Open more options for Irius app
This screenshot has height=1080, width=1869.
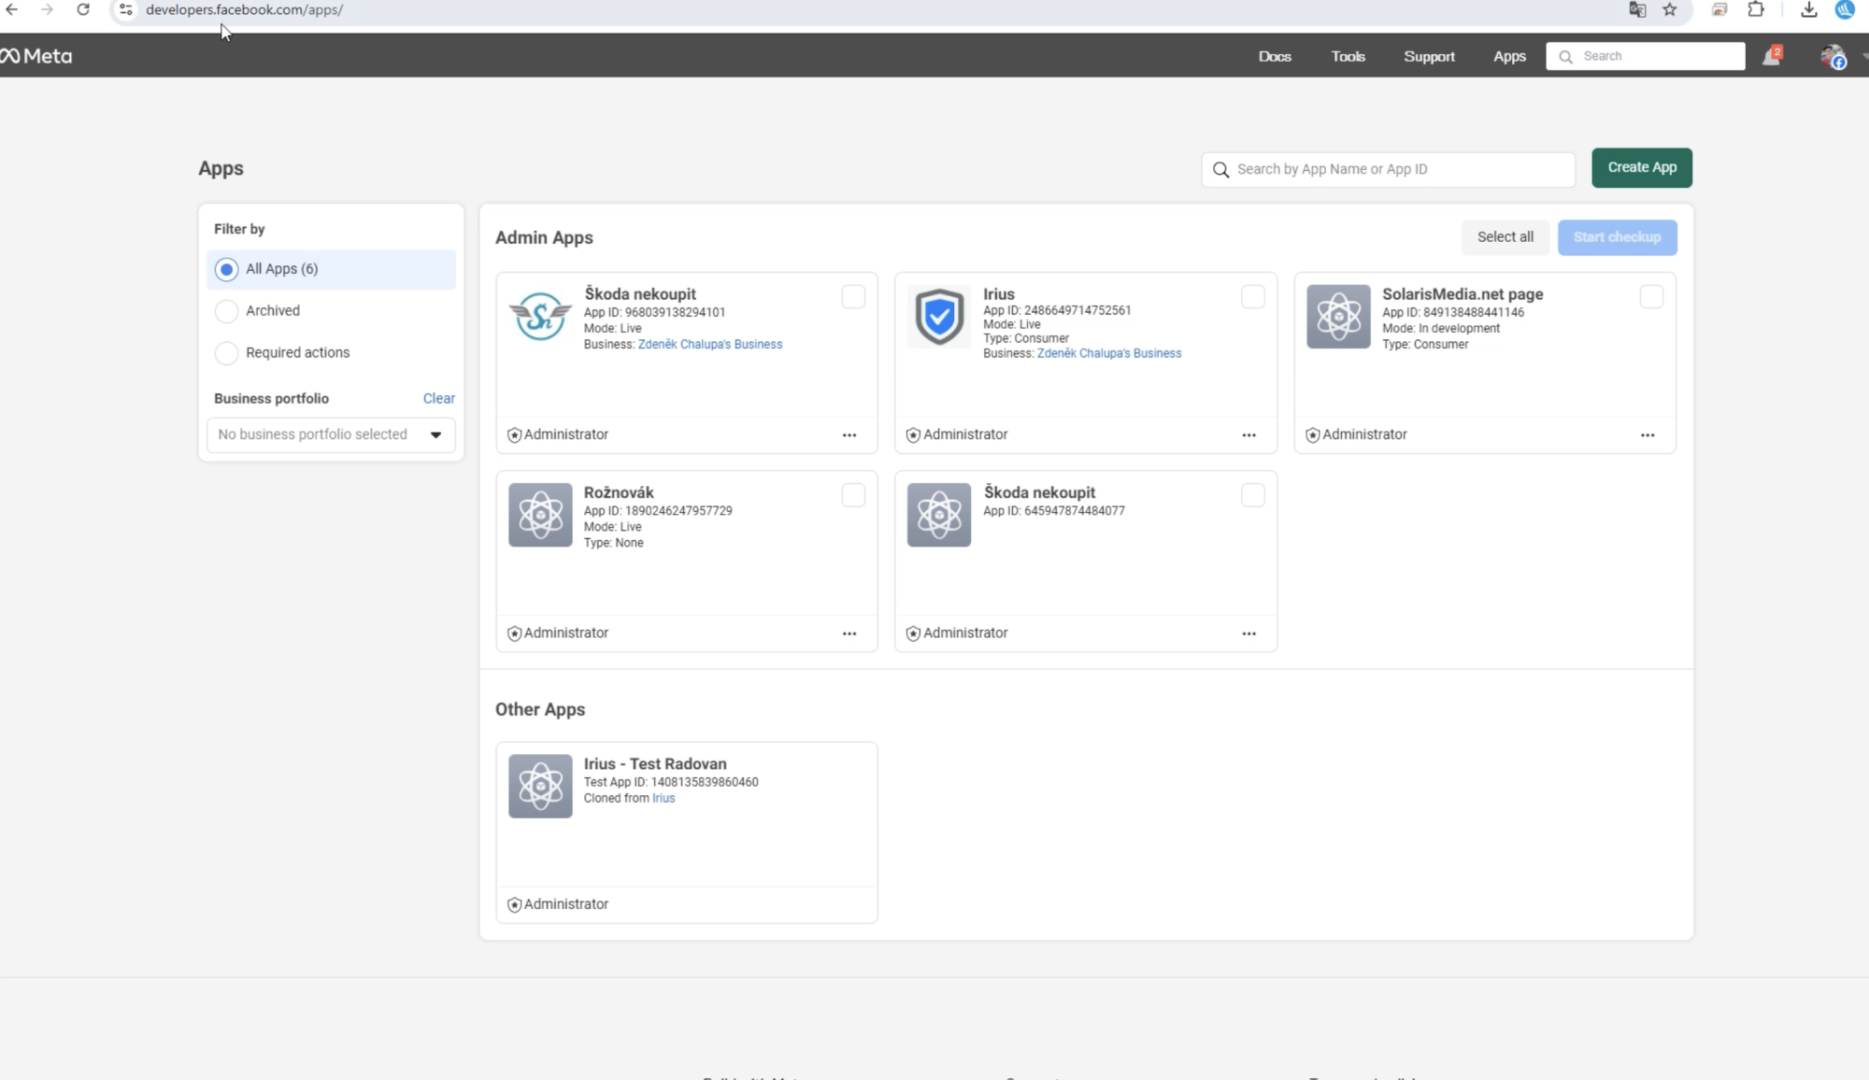coord(1249,435)
